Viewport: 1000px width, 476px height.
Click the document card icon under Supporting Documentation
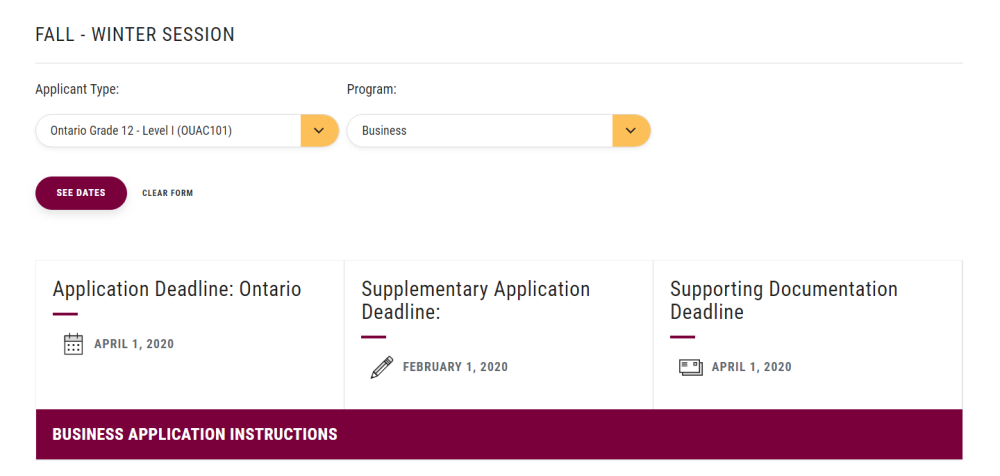point(690,367)
